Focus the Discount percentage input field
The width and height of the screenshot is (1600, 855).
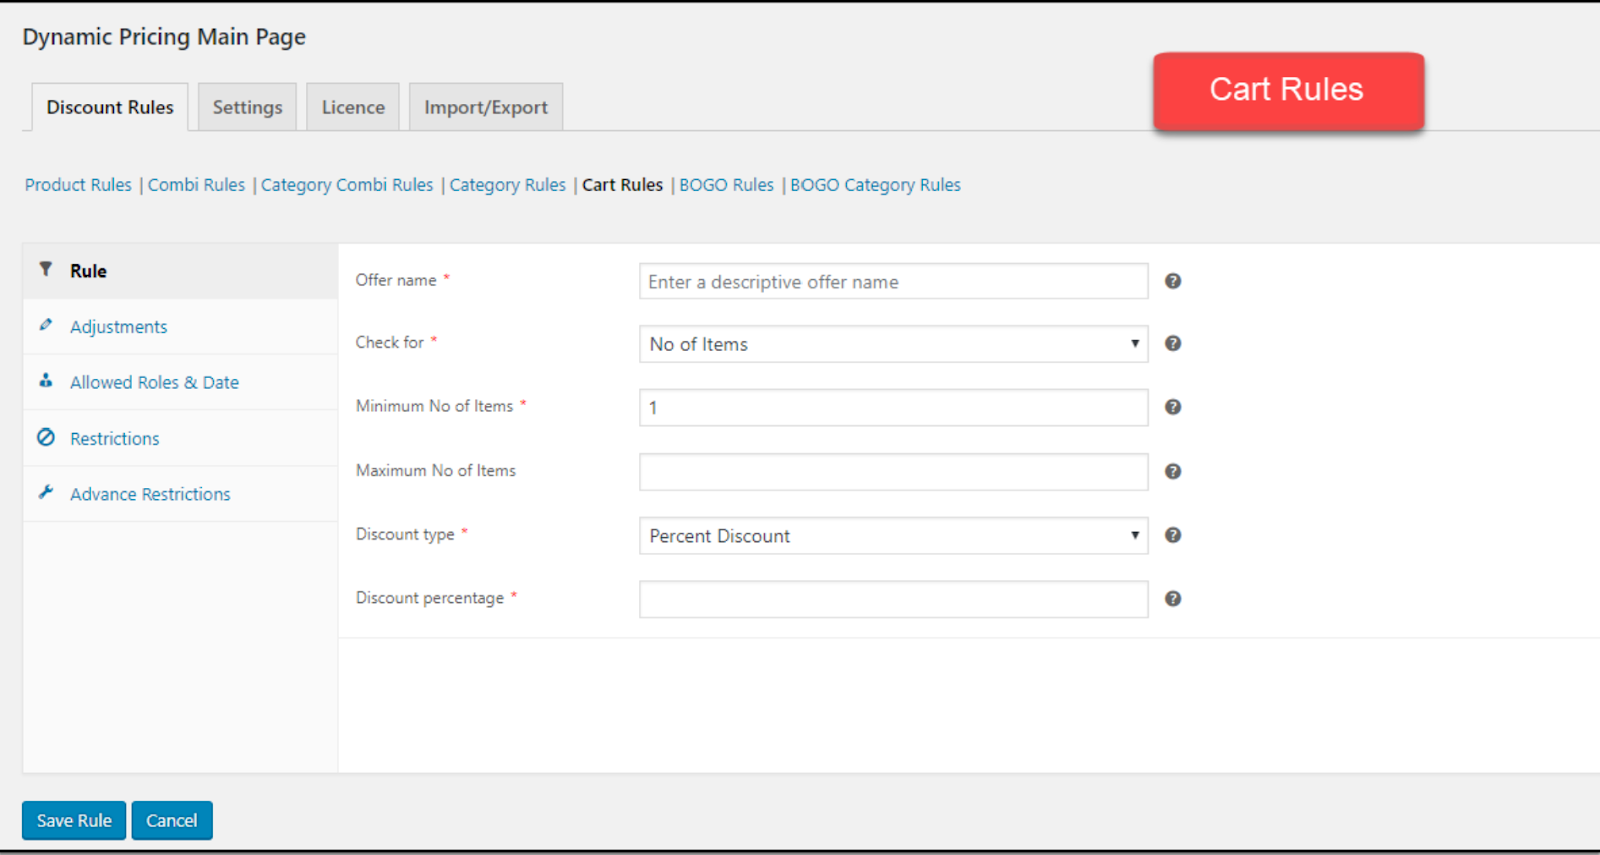(893, 599)
